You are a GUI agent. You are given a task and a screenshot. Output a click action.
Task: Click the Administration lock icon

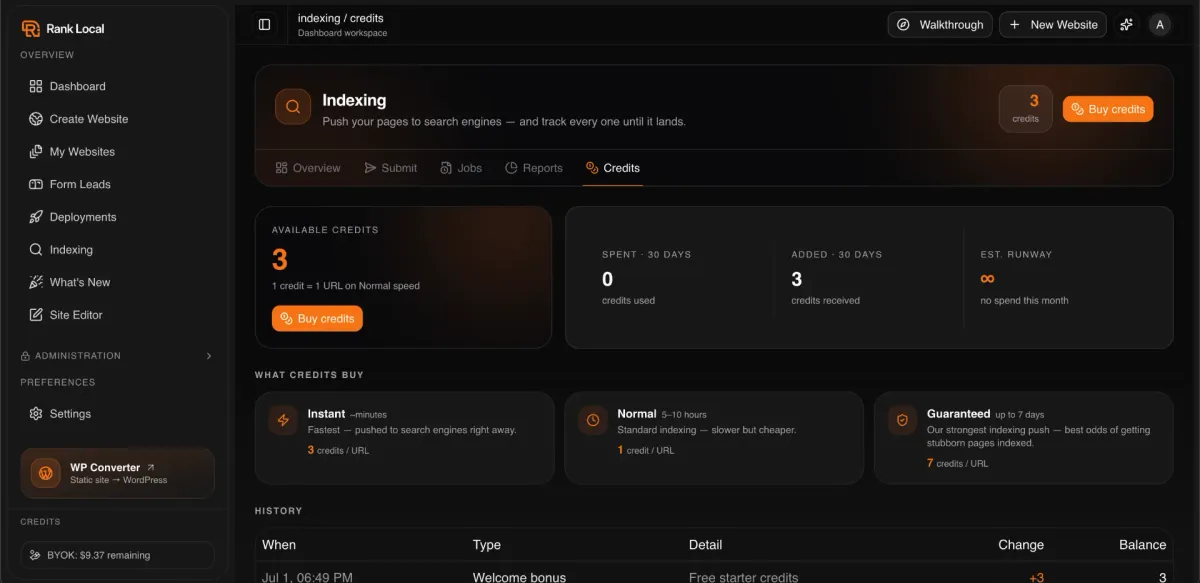(26, 356)
